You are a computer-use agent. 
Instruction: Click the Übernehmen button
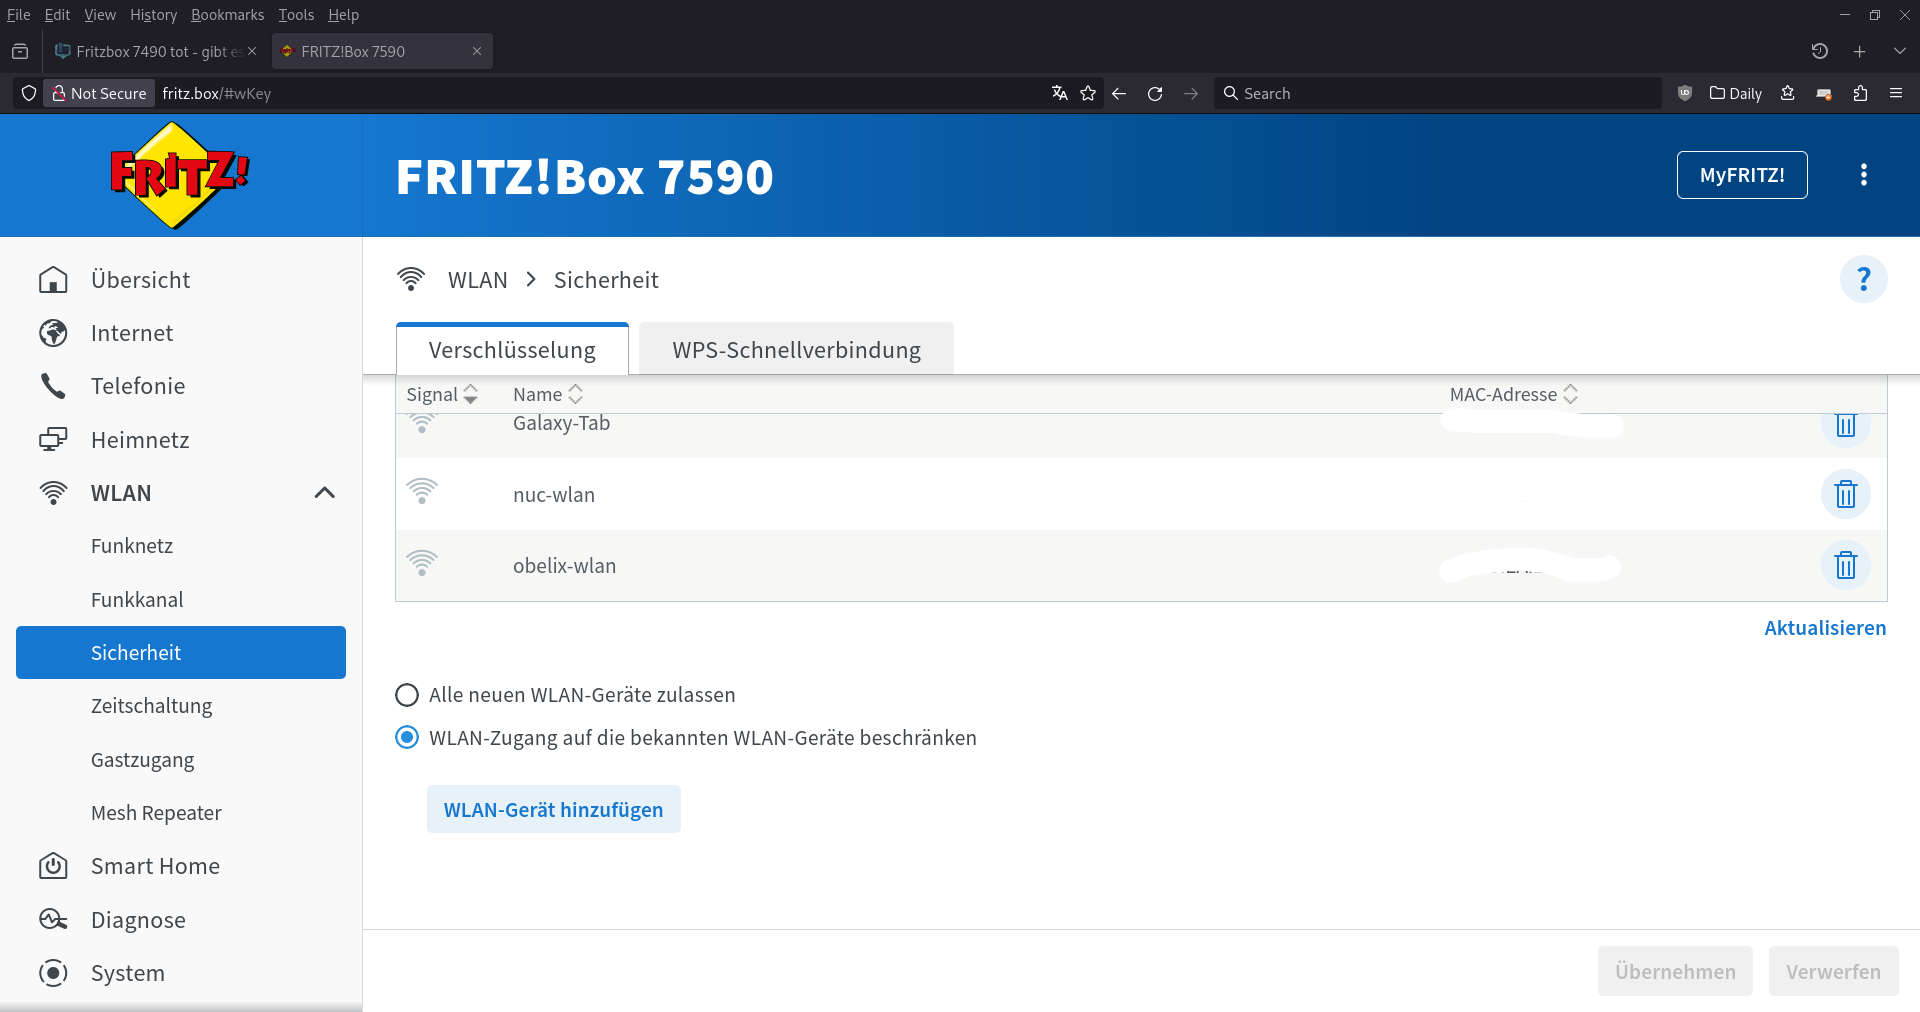click(1675, 971)
